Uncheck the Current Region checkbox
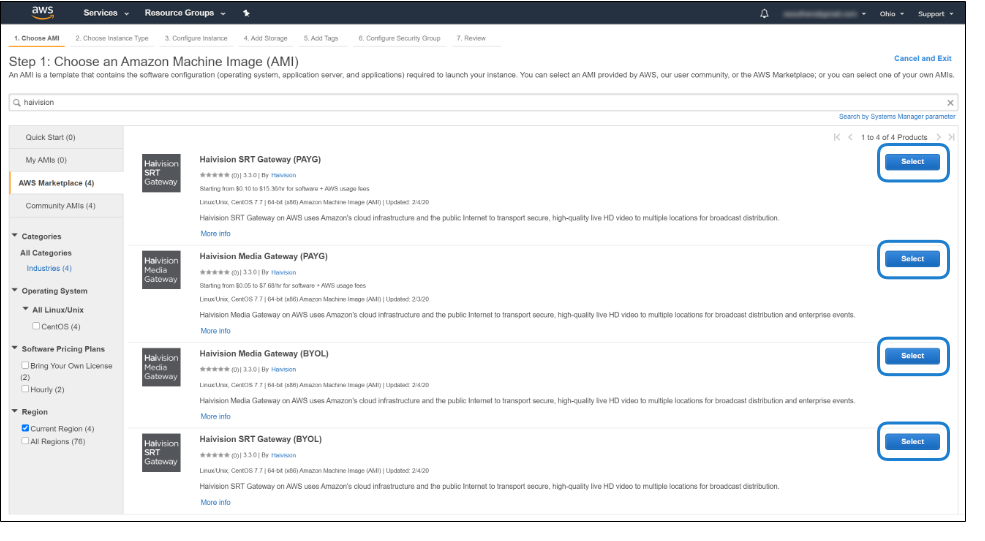This screenshot has width=985, height=541. point(25,428)
